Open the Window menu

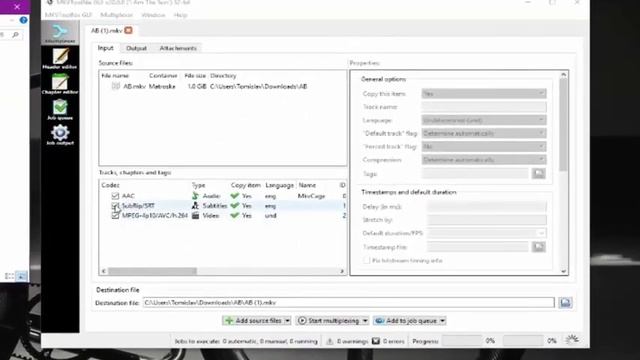coord(153,15)
